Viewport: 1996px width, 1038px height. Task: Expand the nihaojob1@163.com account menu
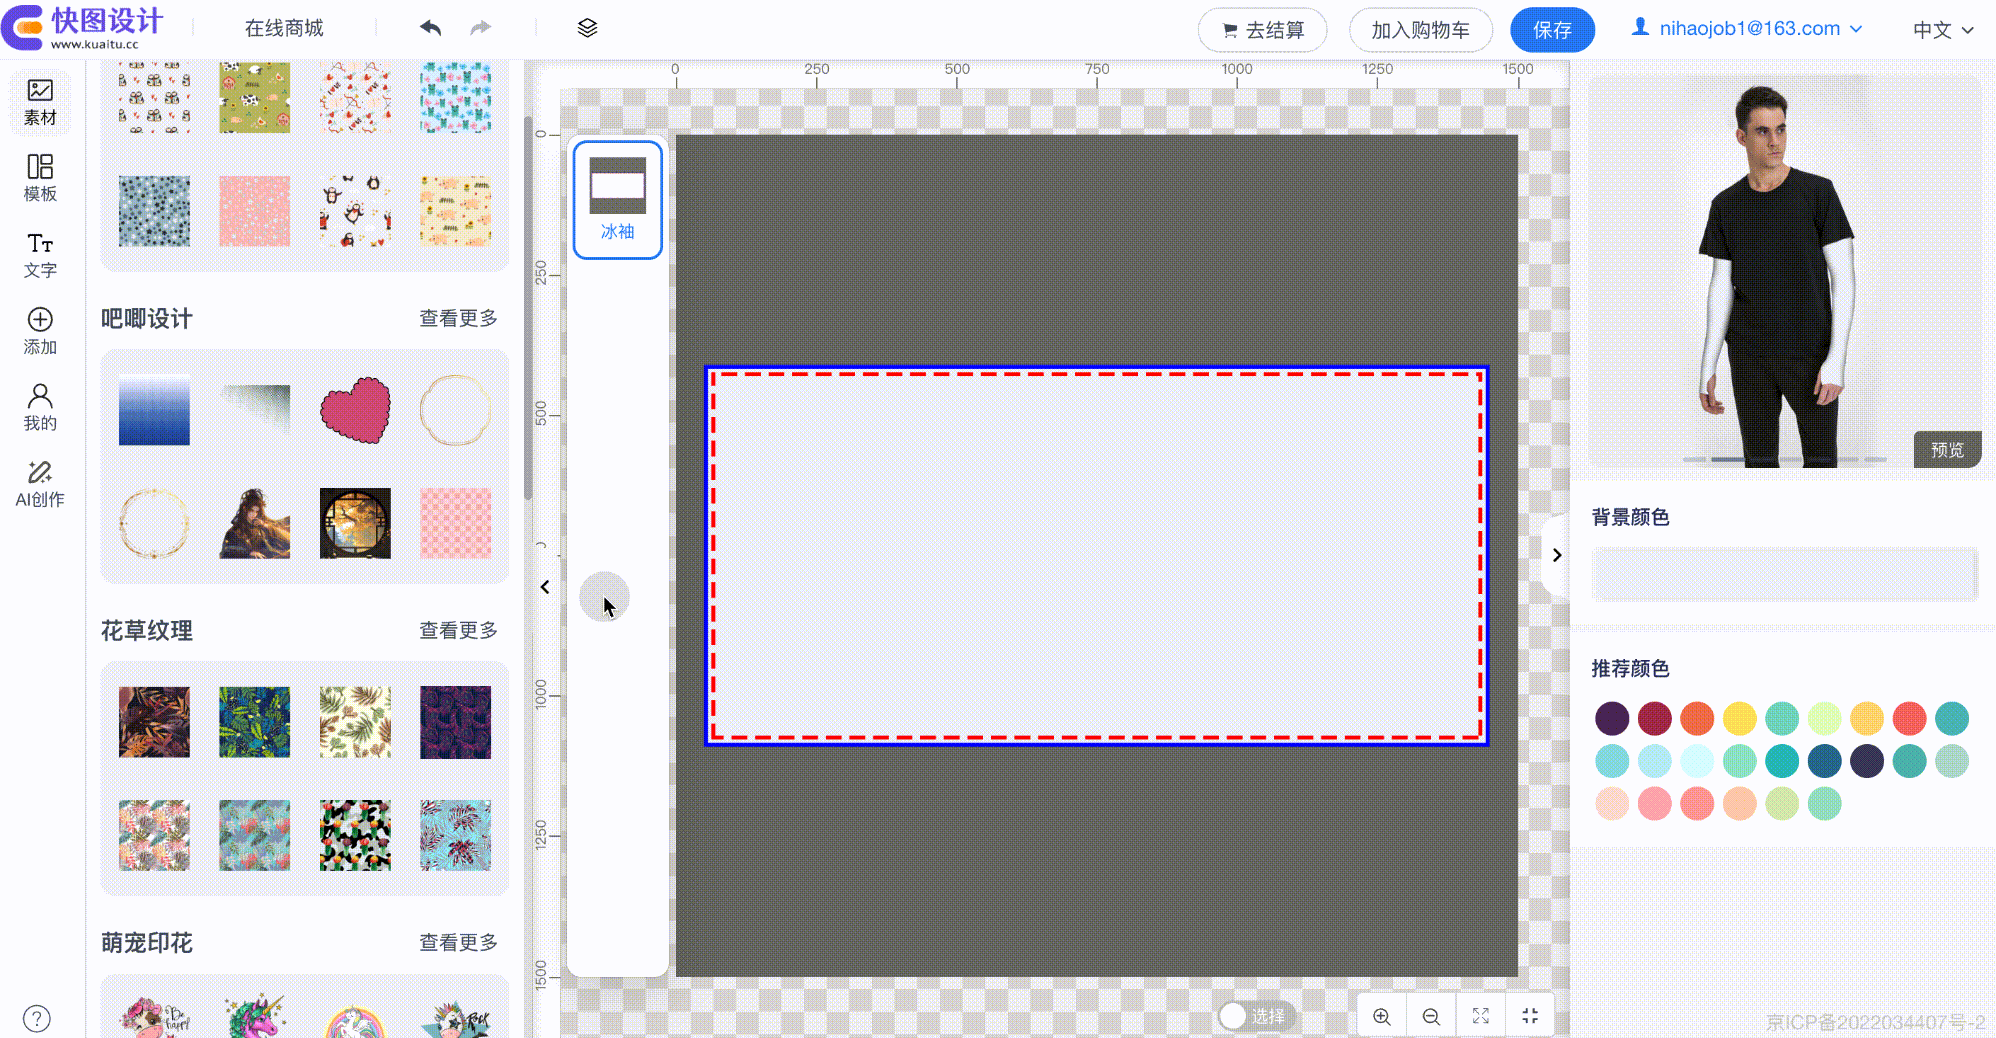(1747, 29)
